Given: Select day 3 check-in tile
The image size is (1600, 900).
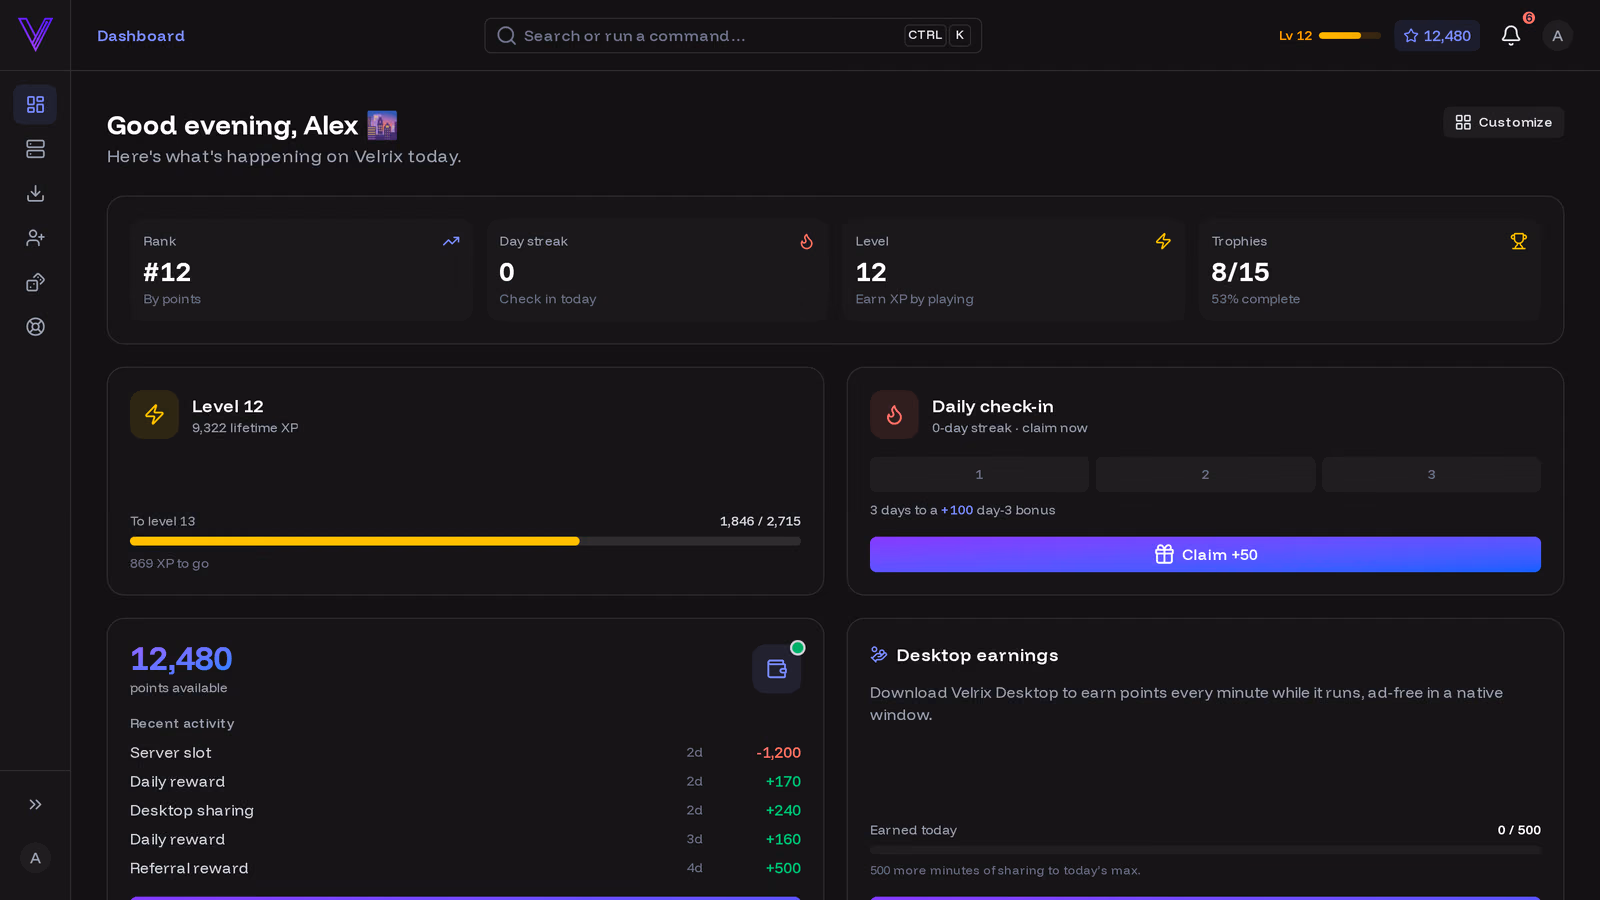Looking at the screenshot, I should (x=1431, y=474).
